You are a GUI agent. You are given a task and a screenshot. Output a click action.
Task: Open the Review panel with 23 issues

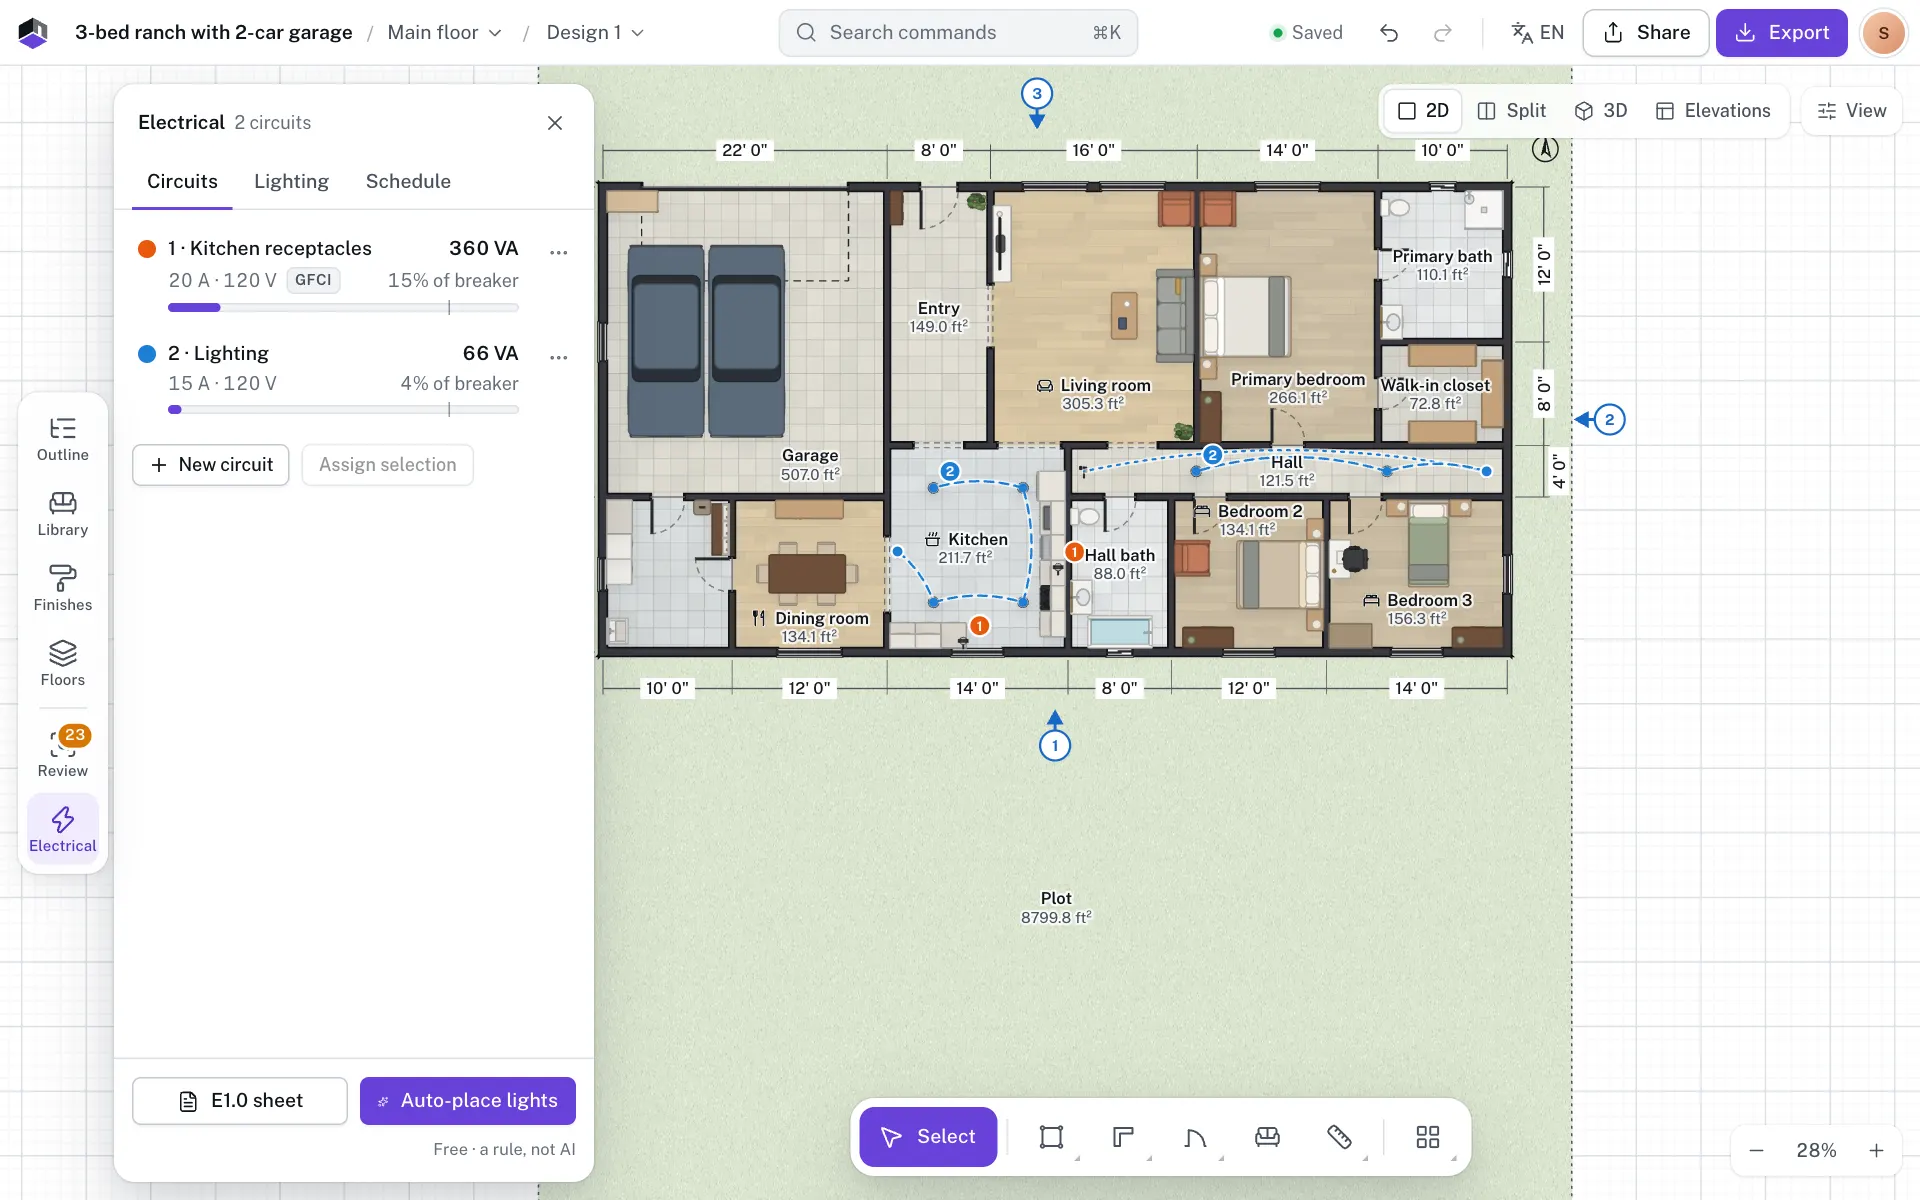click(x=63, y=753)
